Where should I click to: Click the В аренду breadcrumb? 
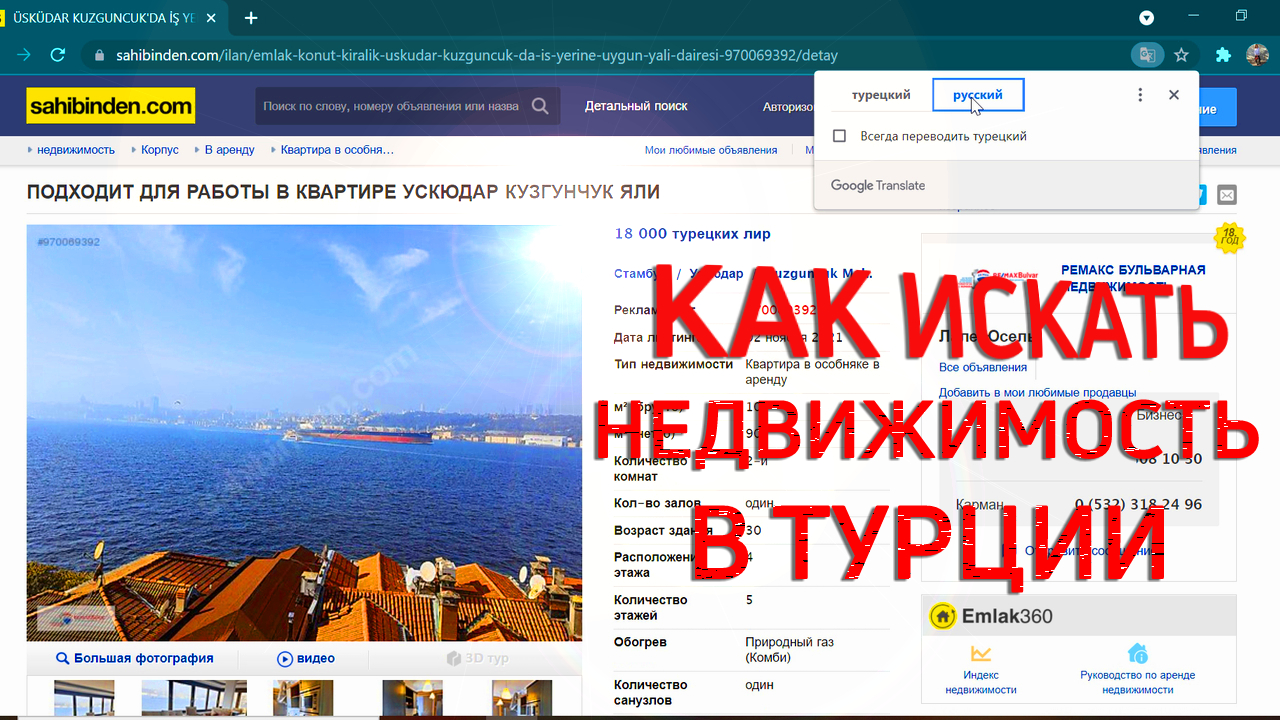[x=230, y=150]
